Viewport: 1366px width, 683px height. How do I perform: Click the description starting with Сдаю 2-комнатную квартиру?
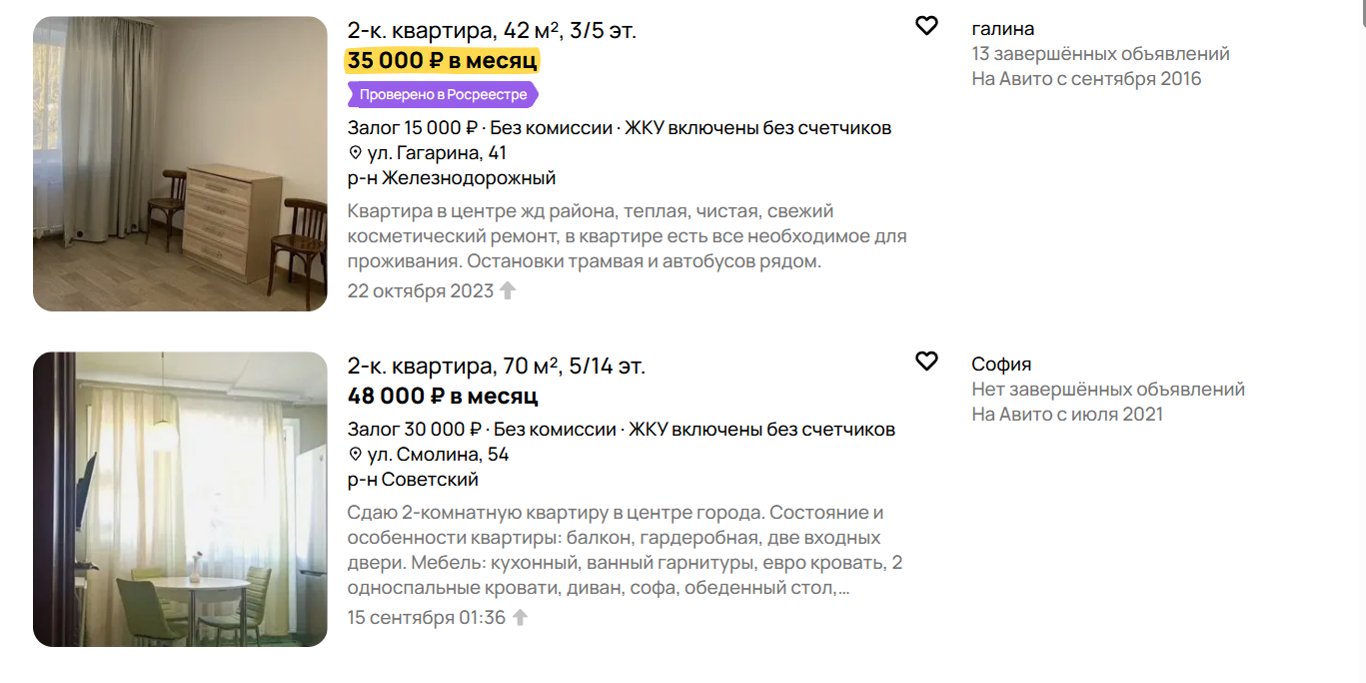pyautogui.click(x=625, y=550)
